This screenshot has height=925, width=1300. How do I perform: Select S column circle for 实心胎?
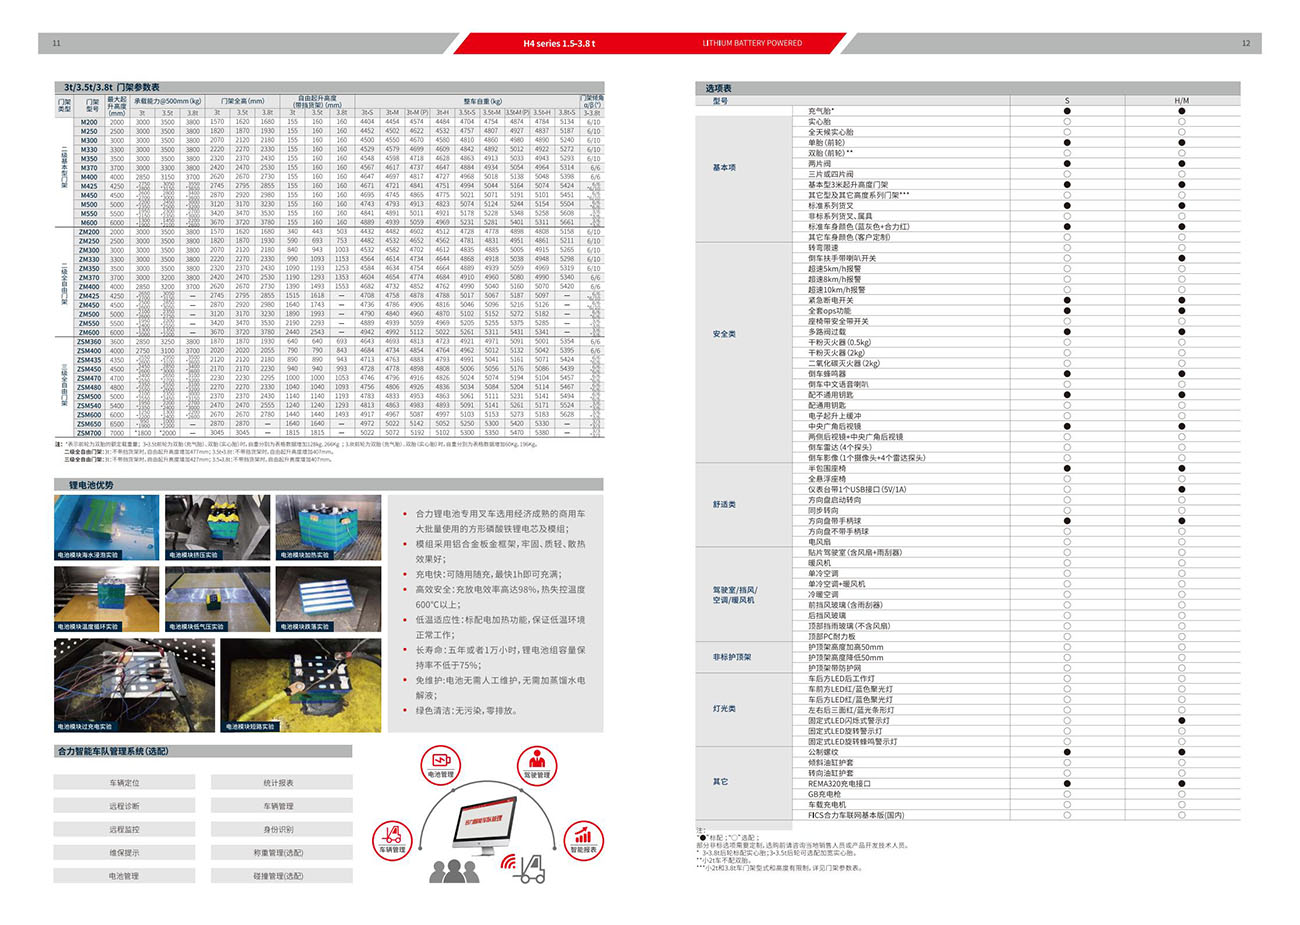(1067, 122)
